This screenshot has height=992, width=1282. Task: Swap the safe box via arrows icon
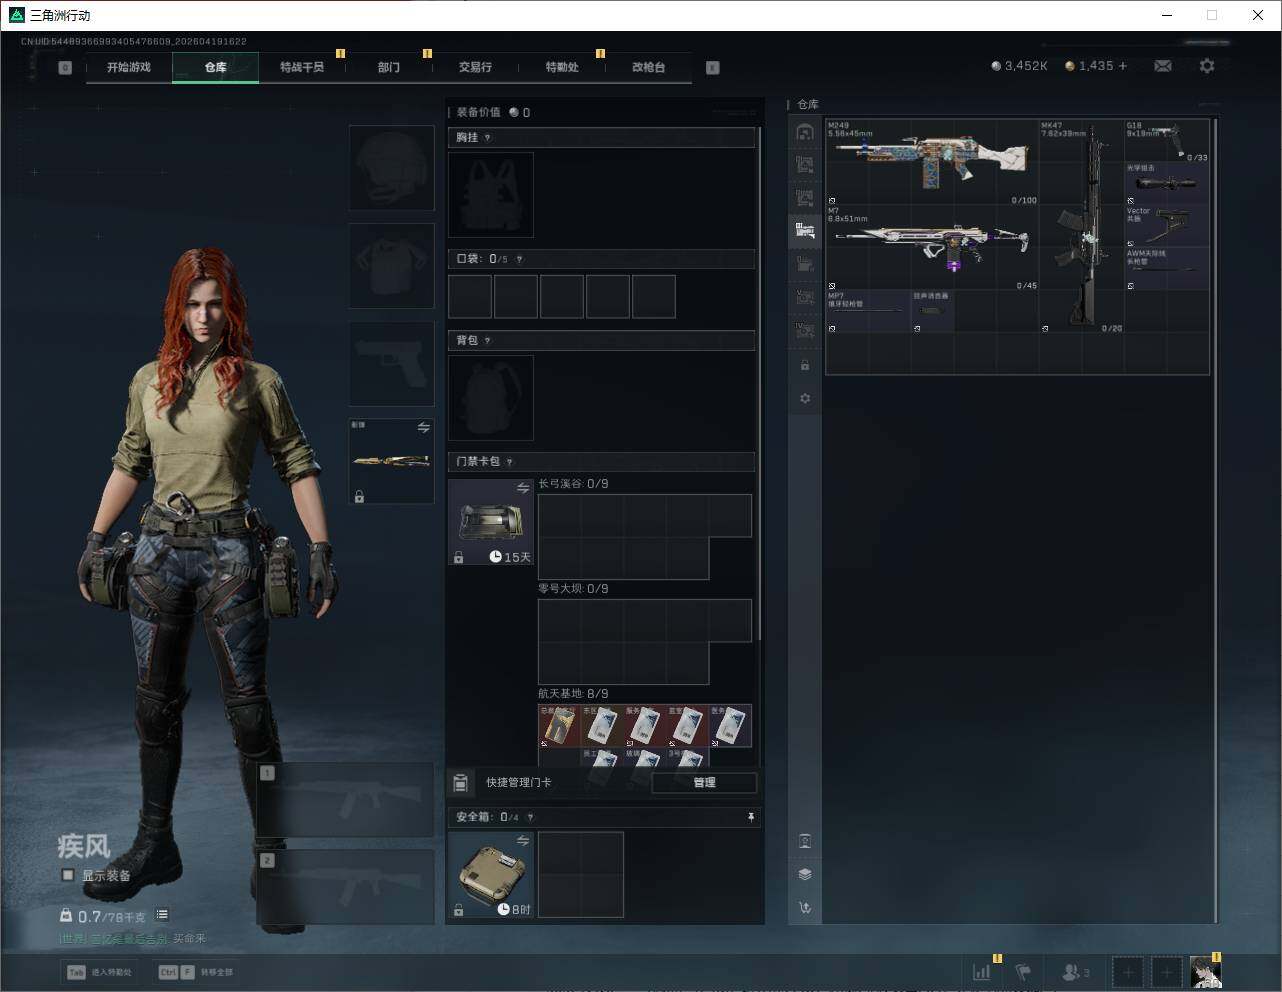coord(523,841)
